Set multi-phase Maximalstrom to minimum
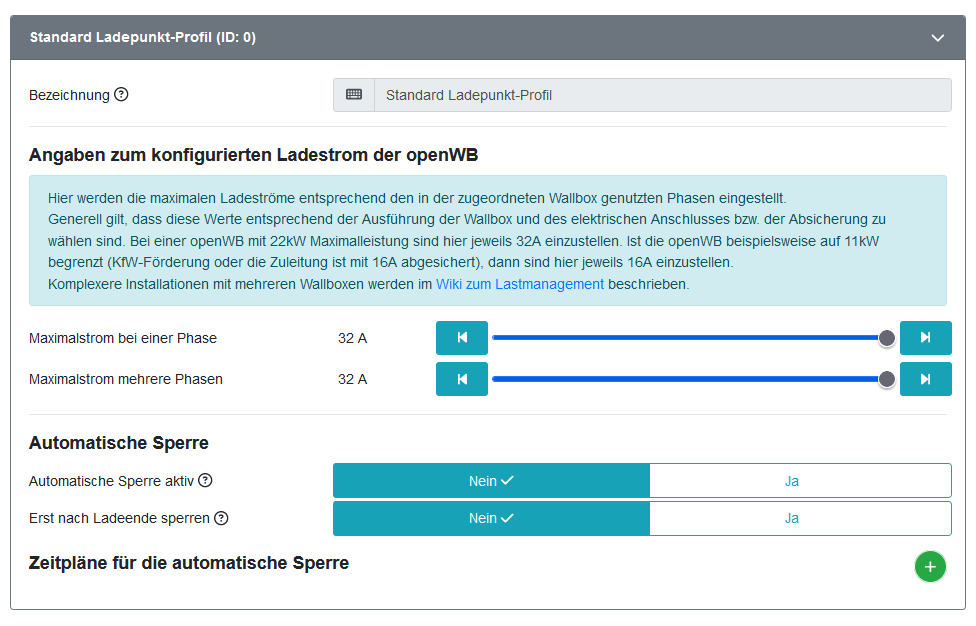 [x=462, y=379]
